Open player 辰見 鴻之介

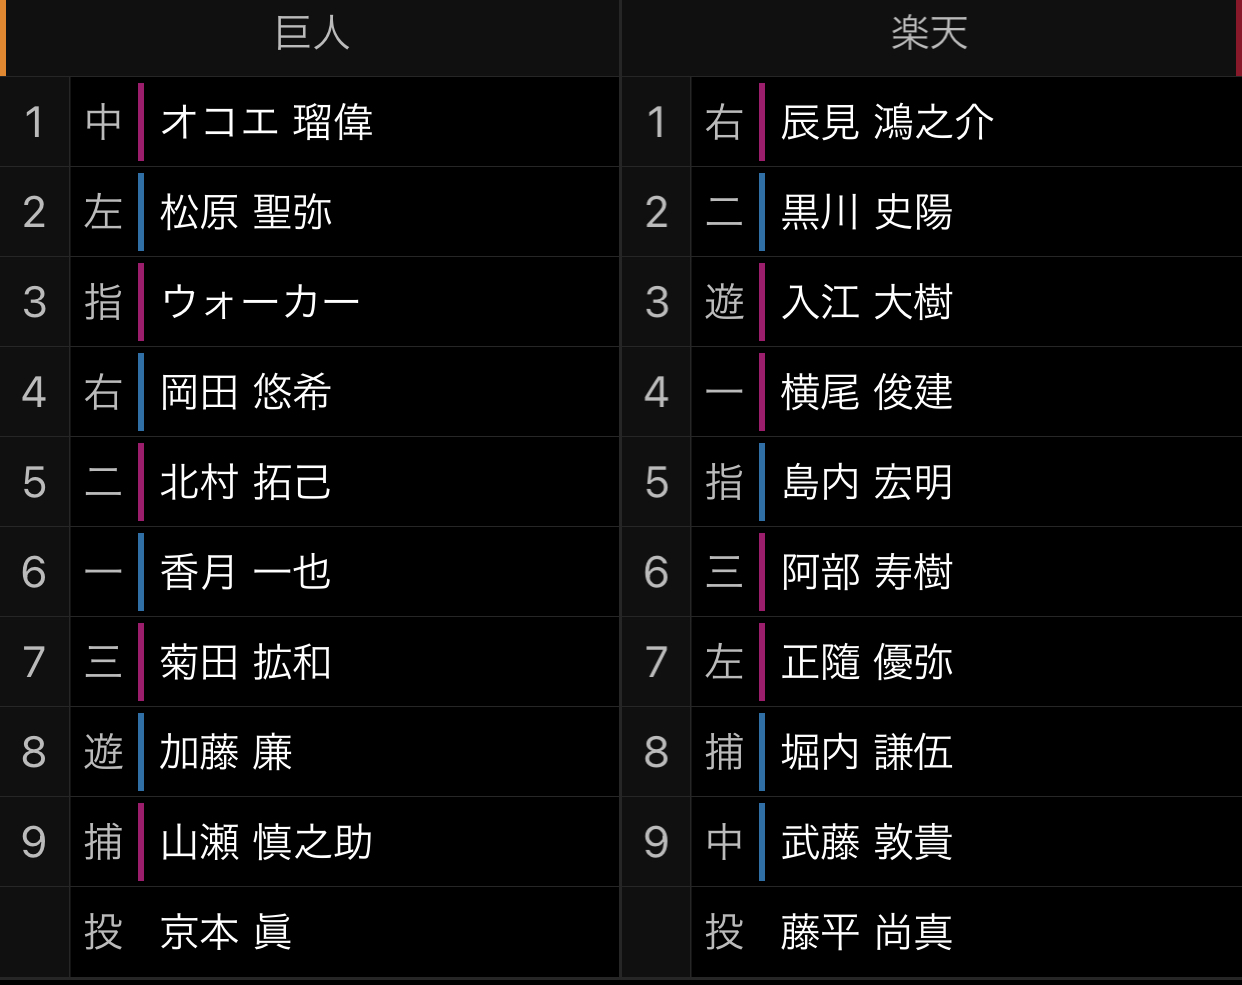(888, 122)
